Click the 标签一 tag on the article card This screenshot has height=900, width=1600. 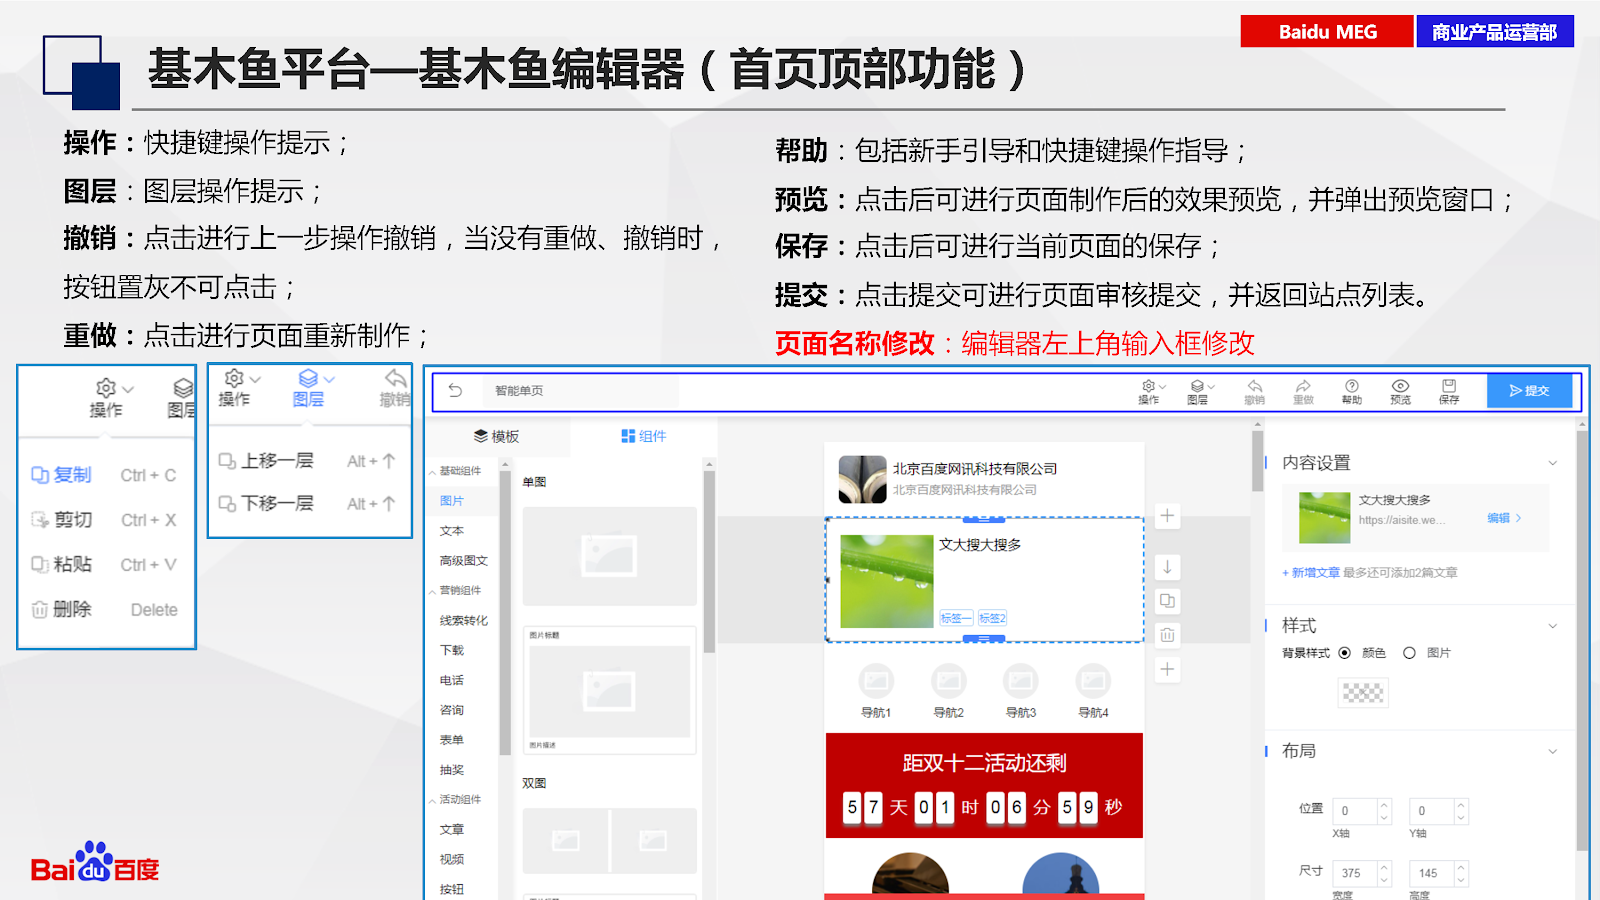956,619
